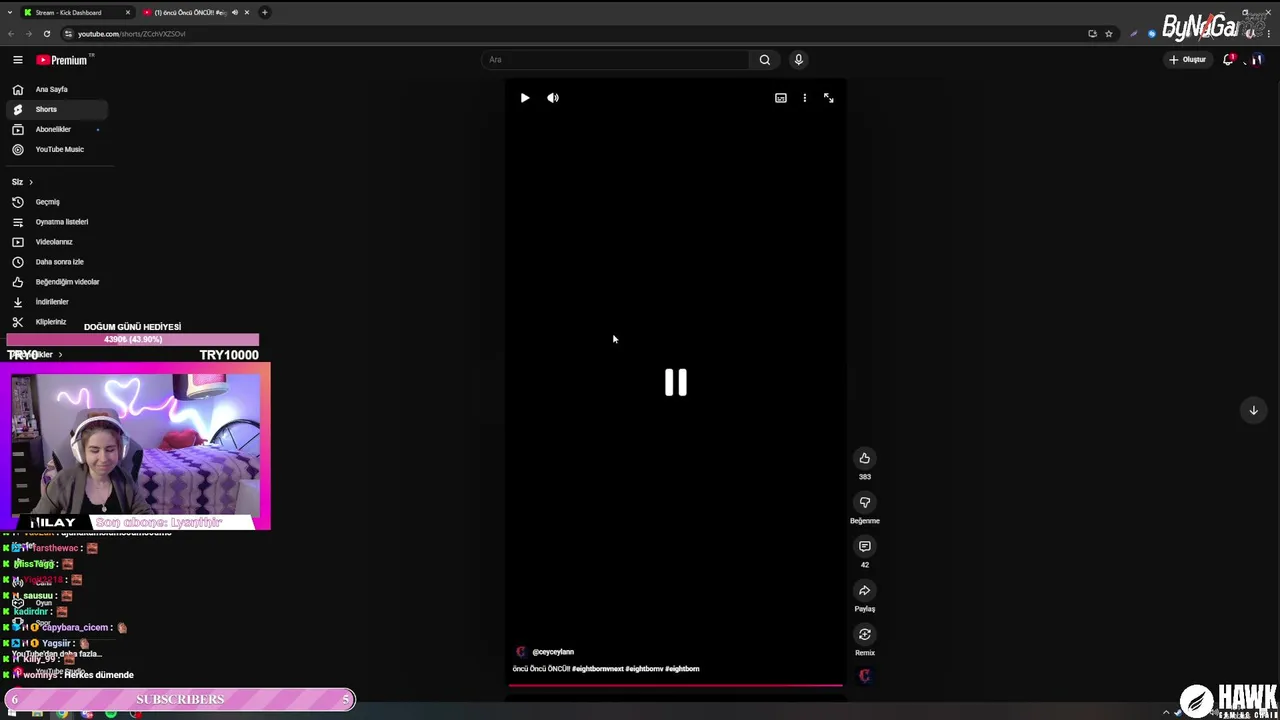Screen dimensions: 1280x720
Task: Open the YouTube hamburger guide menu
Action: [x=17, y=60]
